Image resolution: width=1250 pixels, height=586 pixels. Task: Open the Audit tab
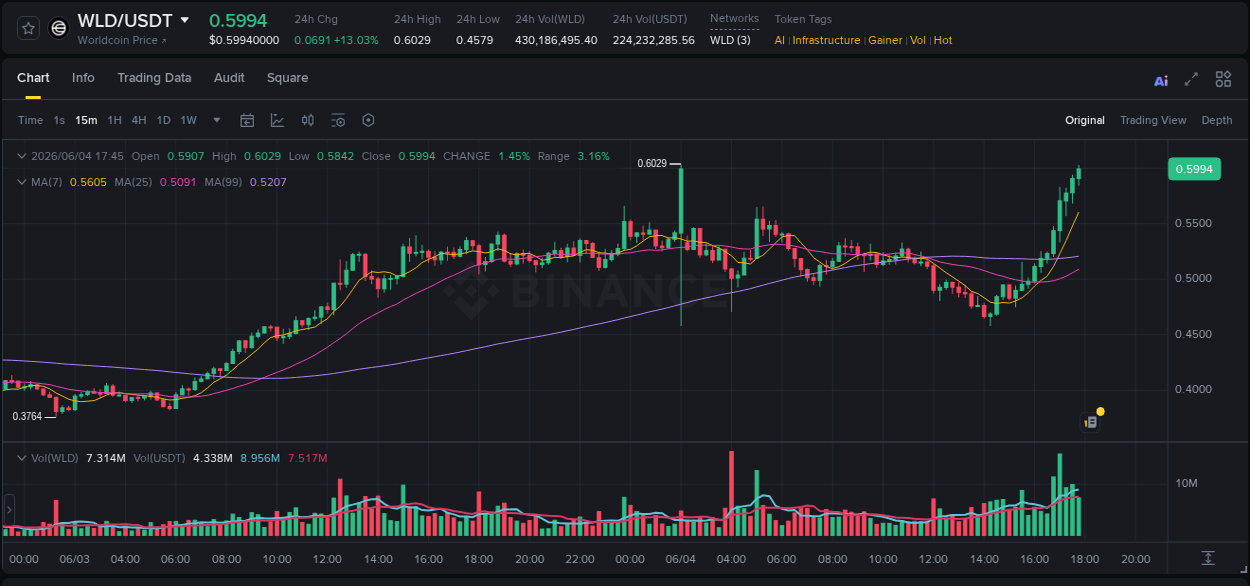(x=229, y=78)
